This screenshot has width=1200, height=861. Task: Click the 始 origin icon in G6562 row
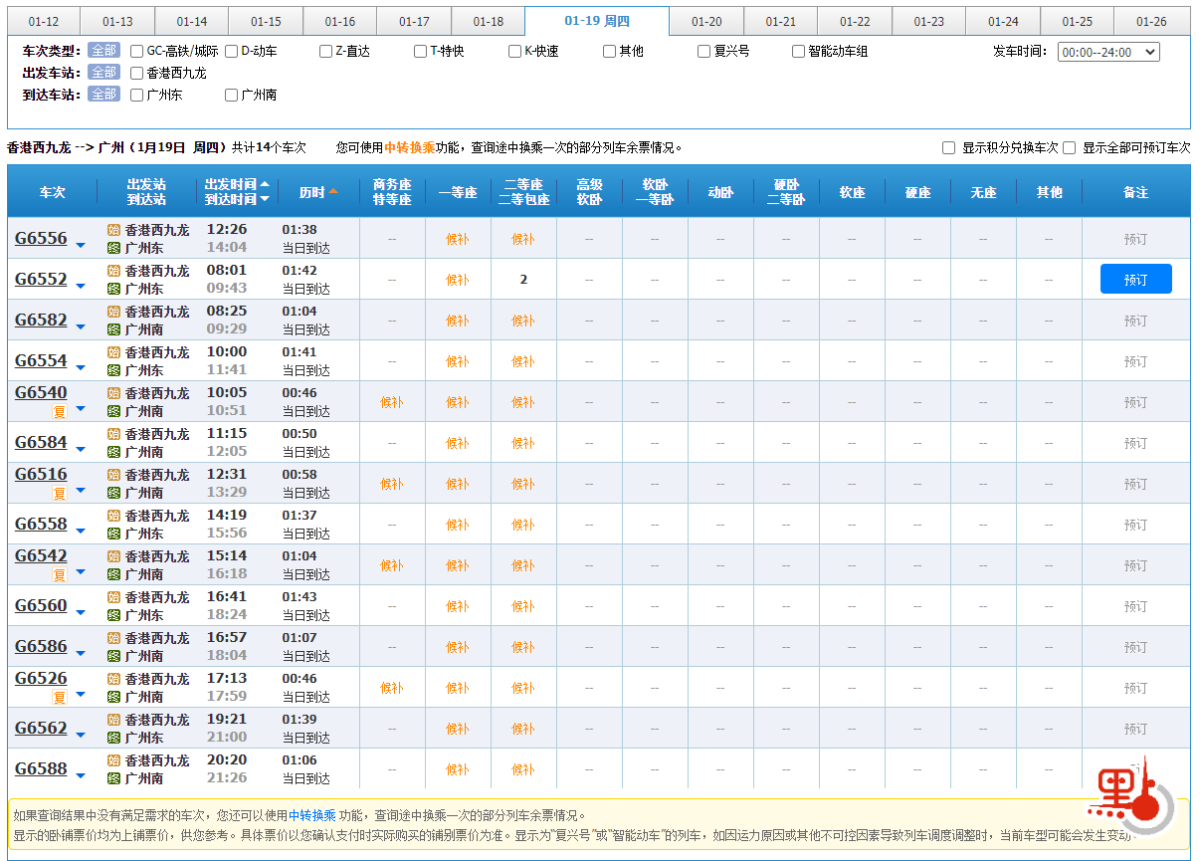coord(114,721)
